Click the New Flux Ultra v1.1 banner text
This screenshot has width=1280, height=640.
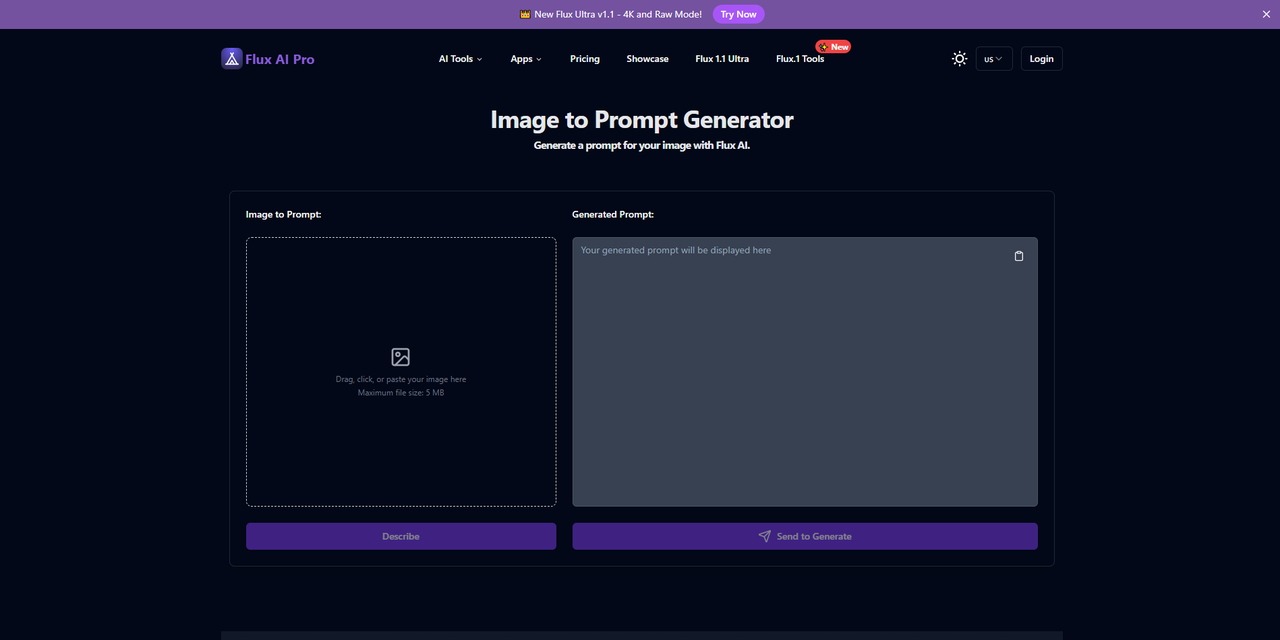click(618, 14)
